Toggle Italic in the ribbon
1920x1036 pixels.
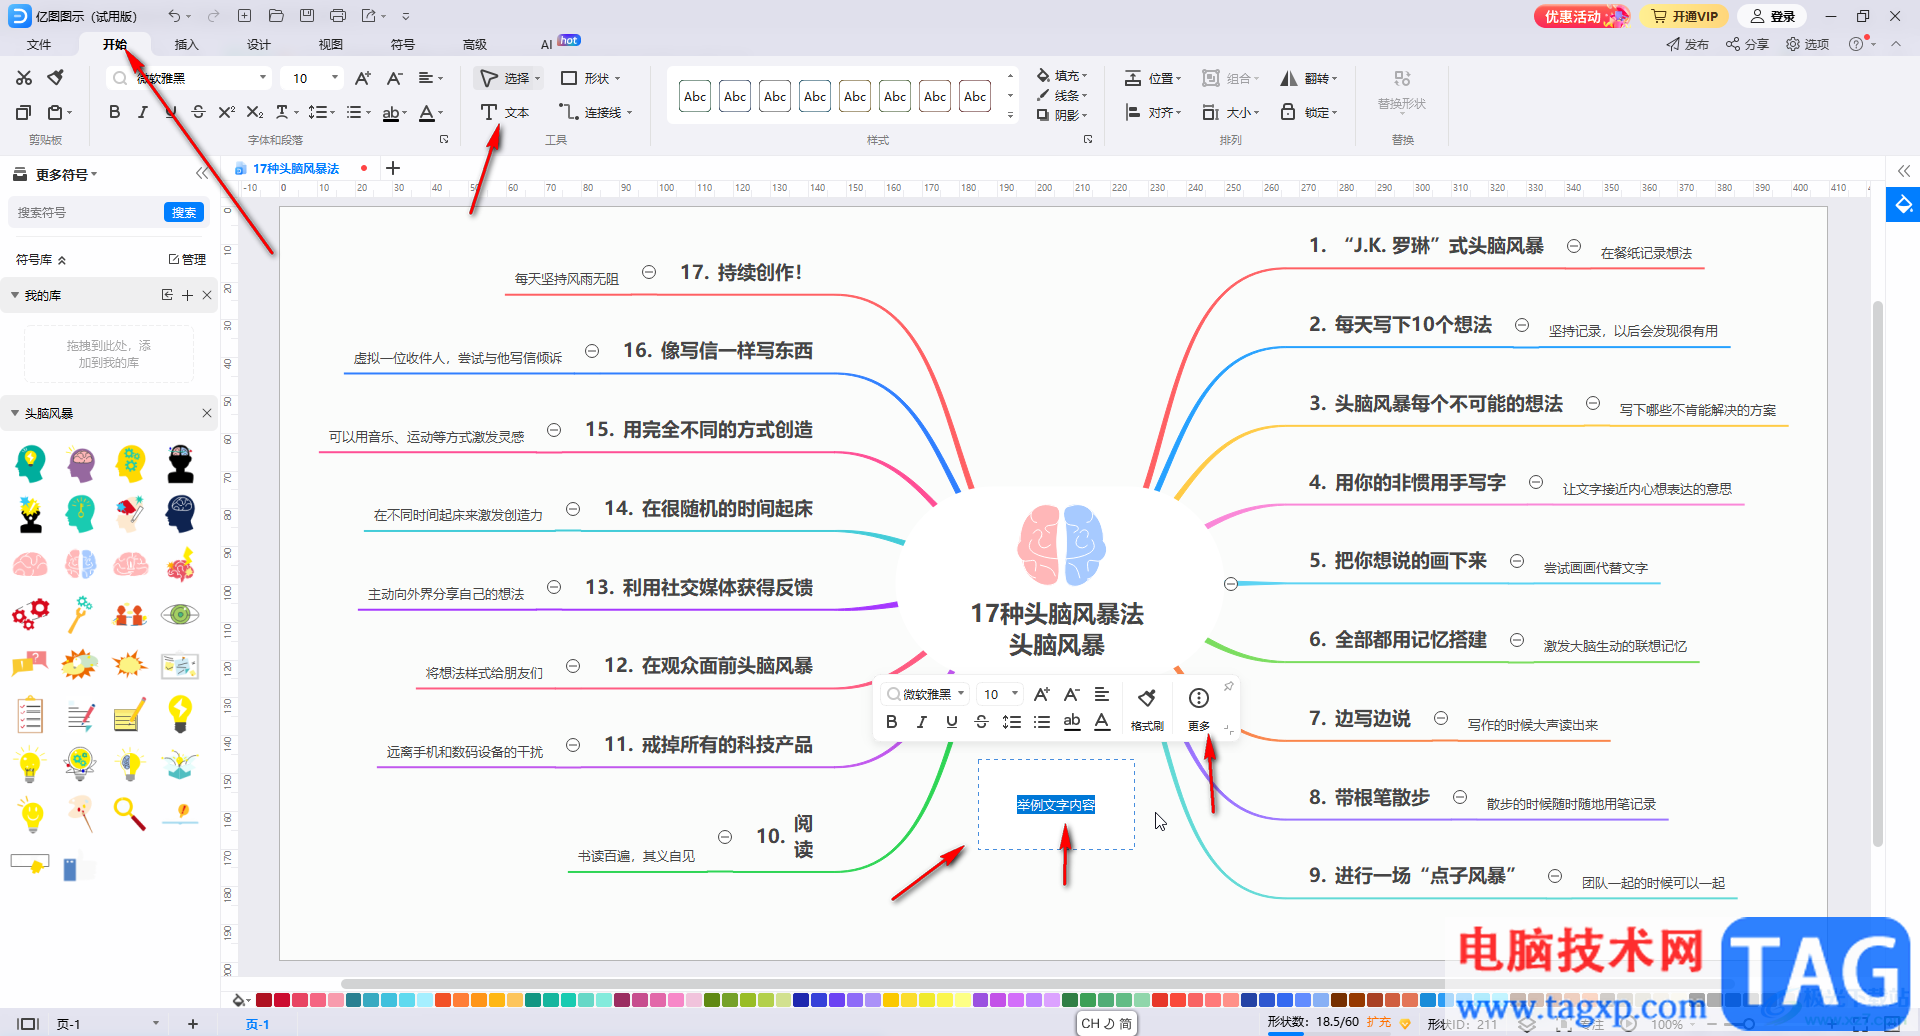143,112
